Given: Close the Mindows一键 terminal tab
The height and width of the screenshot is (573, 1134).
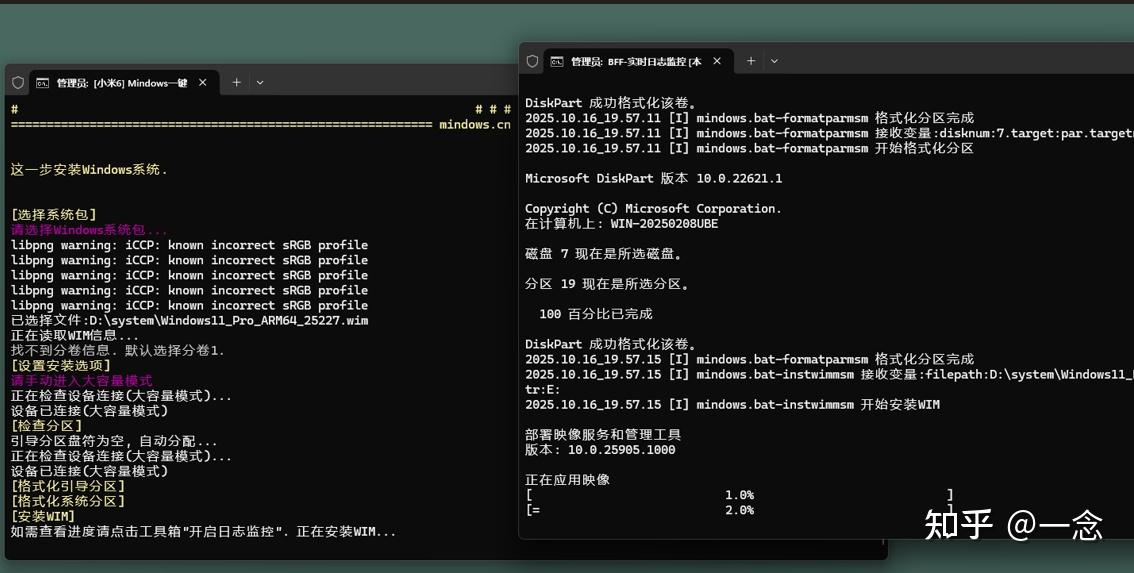Looking at the screenshot, I should tap(203, 82).
